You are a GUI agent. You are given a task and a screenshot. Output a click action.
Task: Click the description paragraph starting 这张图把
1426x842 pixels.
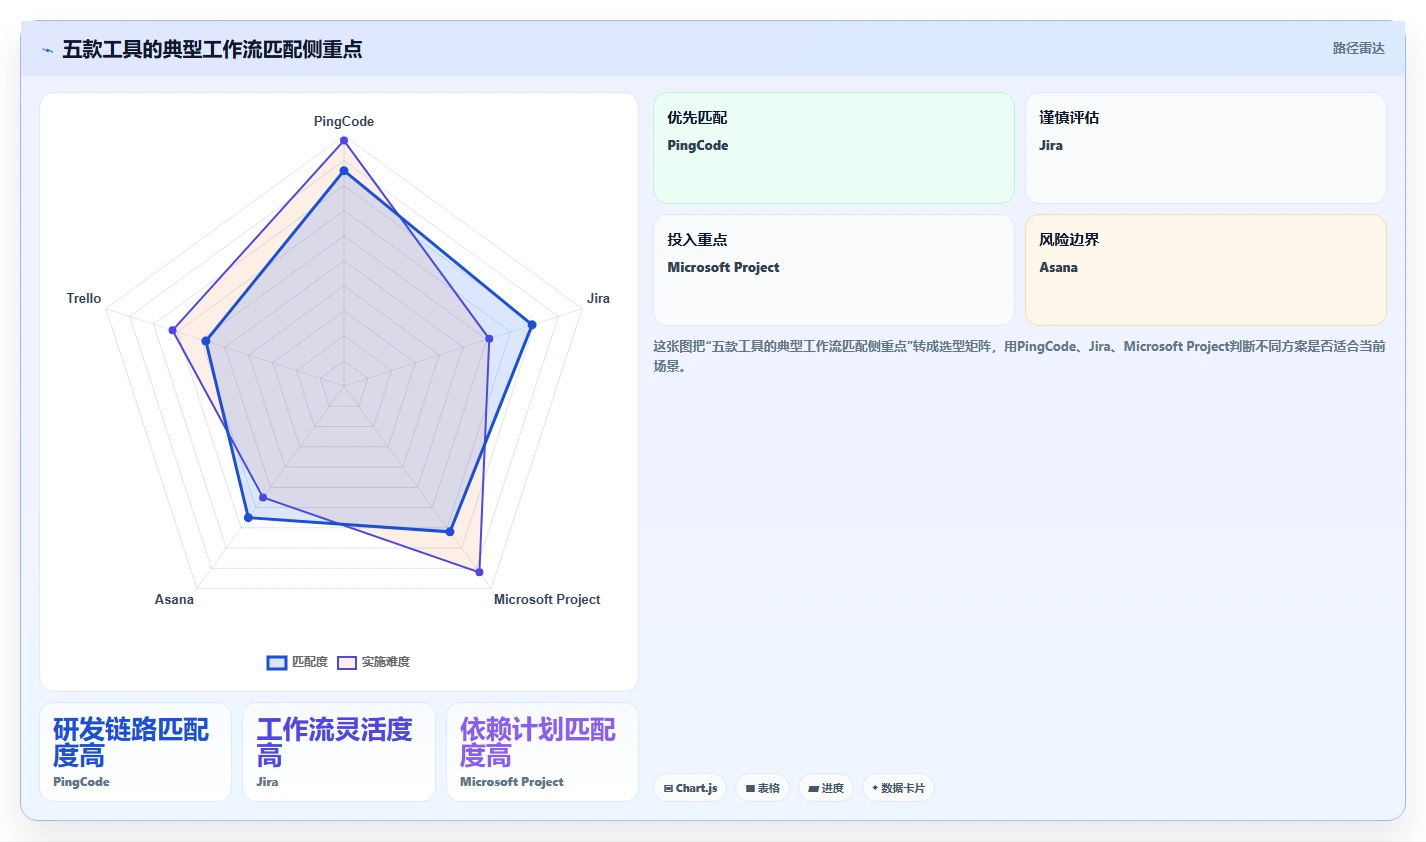pos(1019,356)
